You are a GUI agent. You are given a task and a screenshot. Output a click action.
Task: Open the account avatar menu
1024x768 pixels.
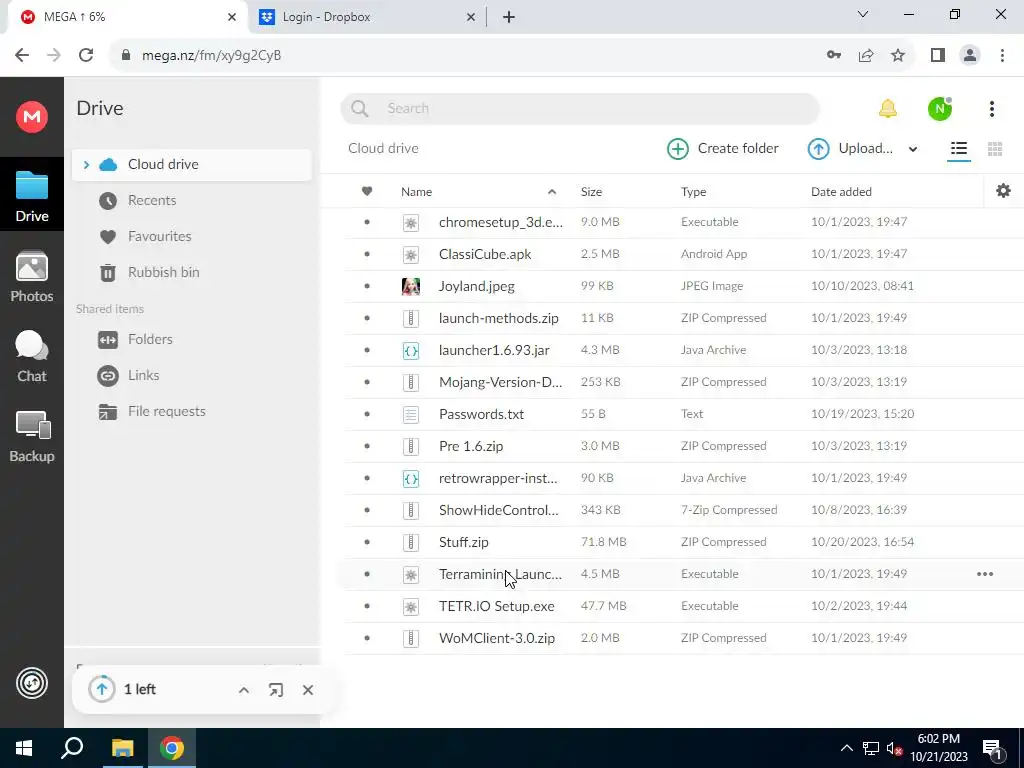[x=940, y=108]
